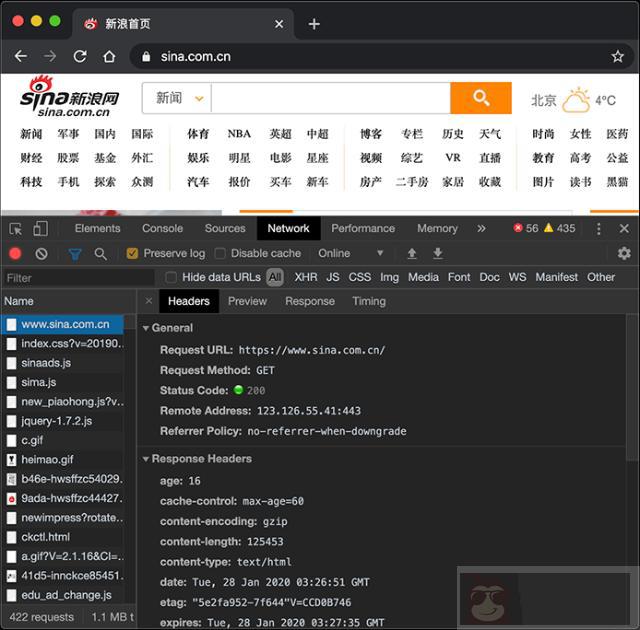Open the Timing tab
The width and height of the screenshot is (640, 630).
pyautogui.click(x=369, y=301)
